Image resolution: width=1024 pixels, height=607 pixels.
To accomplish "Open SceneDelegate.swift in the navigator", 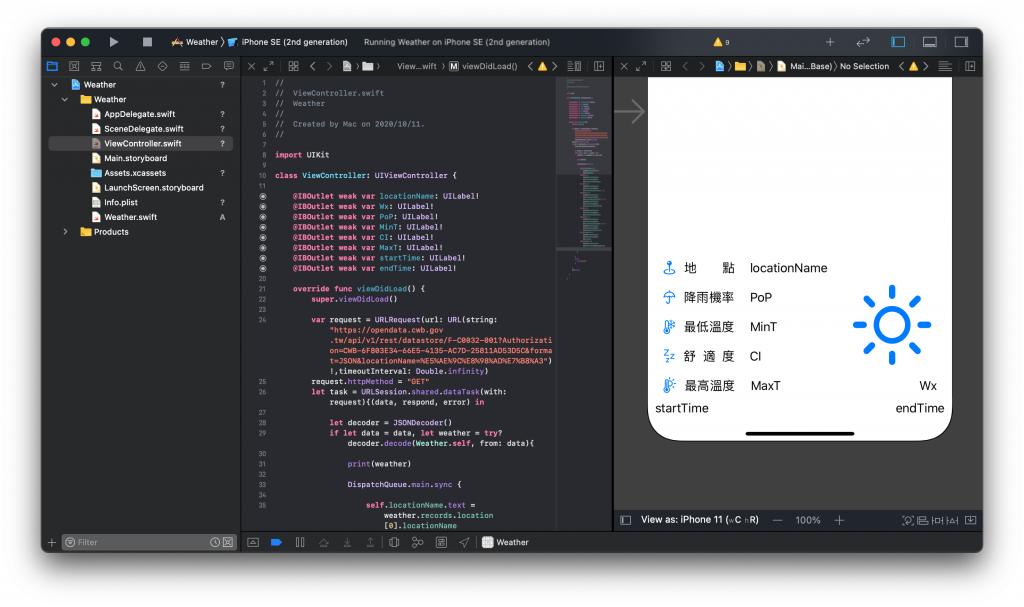I will pyautogui.click(x=143, y=129).
